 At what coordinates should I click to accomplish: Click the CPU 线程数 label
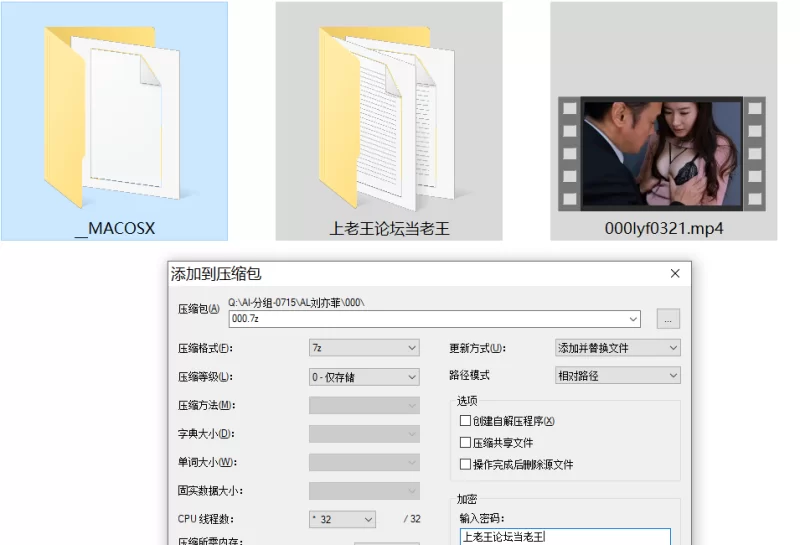[206, 519]
